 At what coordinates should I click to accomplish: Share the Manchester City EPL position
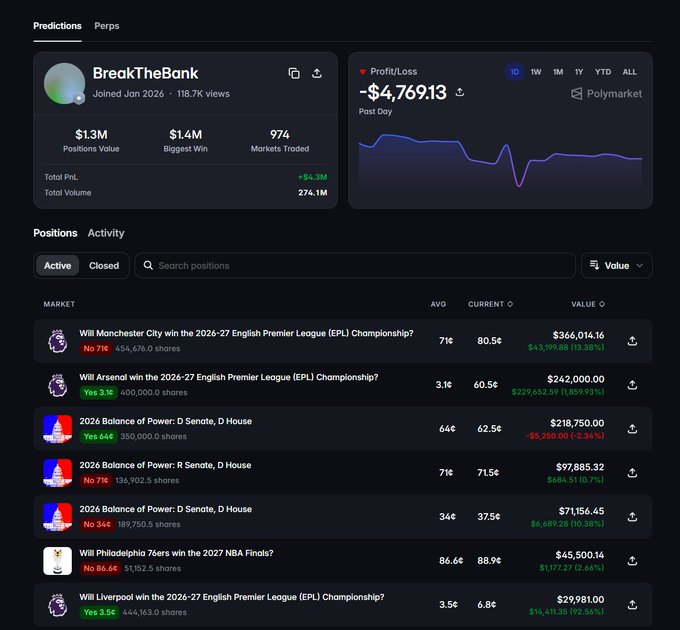point(632,341)
